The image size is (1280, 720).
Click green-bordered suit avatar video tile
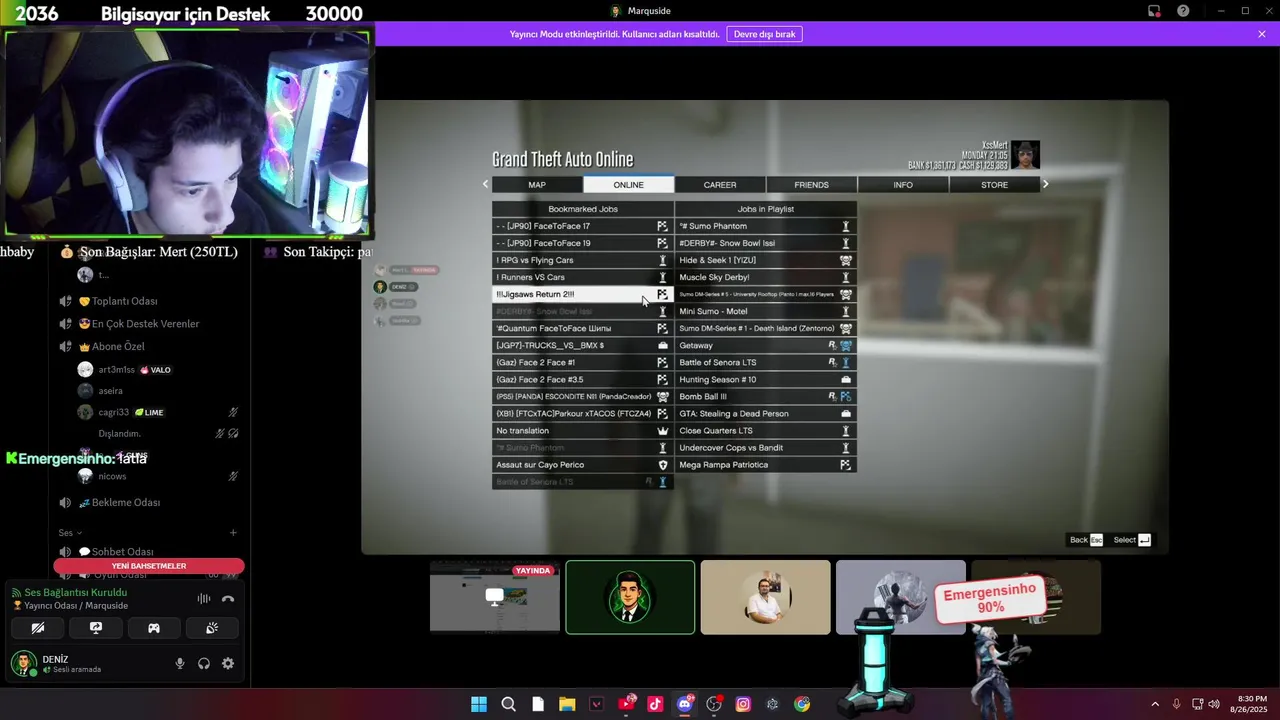[630, 597]
